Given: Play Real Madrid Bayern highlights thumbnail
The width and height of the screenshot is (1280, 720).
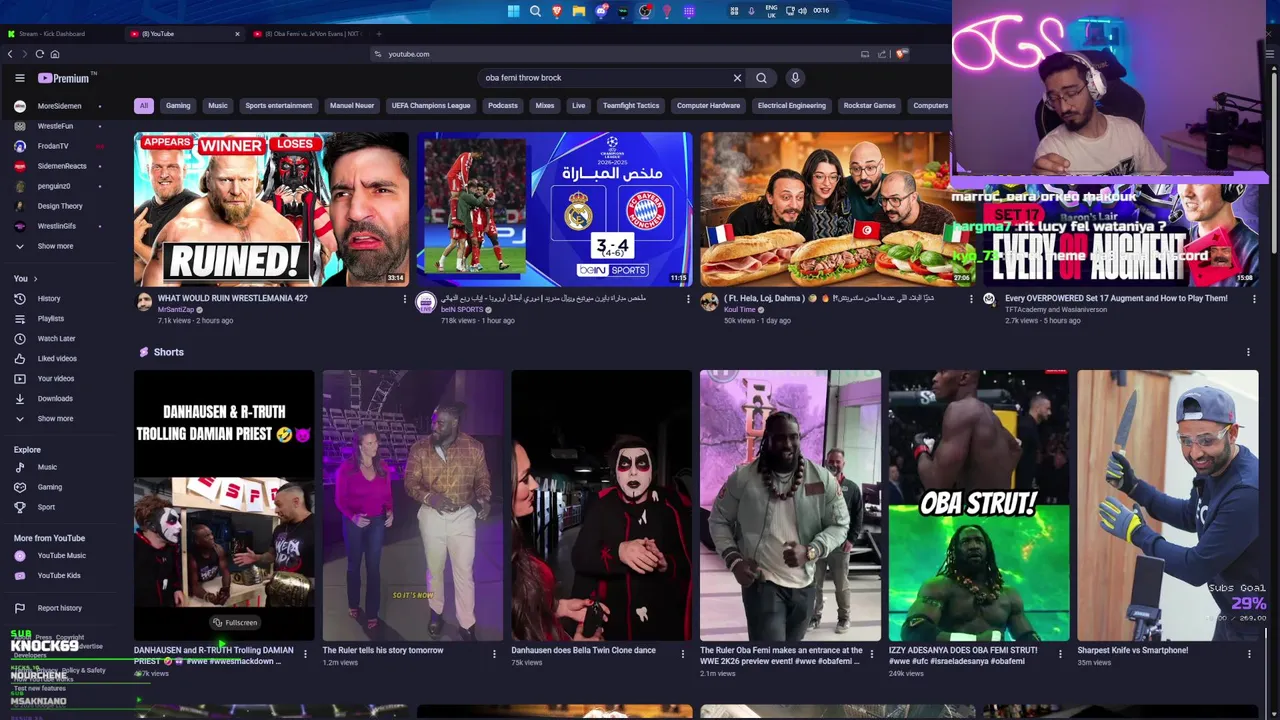Looking at the screenshot, I should click(x=554, y=209).
